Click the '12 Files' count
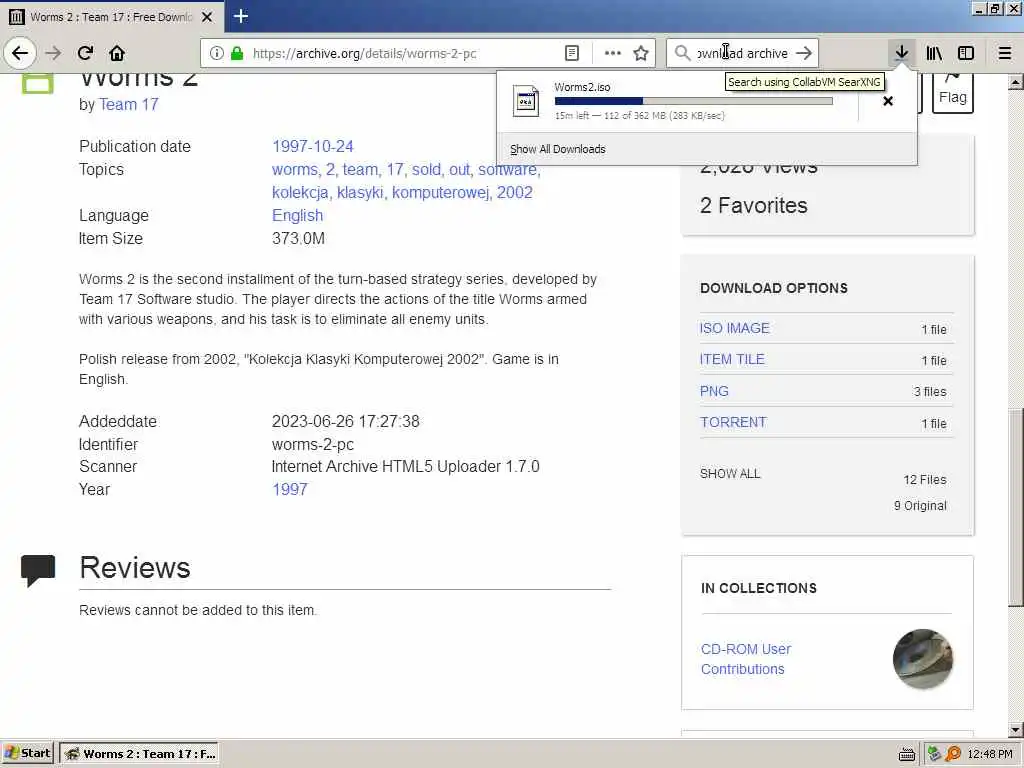 tap(925, 479)
